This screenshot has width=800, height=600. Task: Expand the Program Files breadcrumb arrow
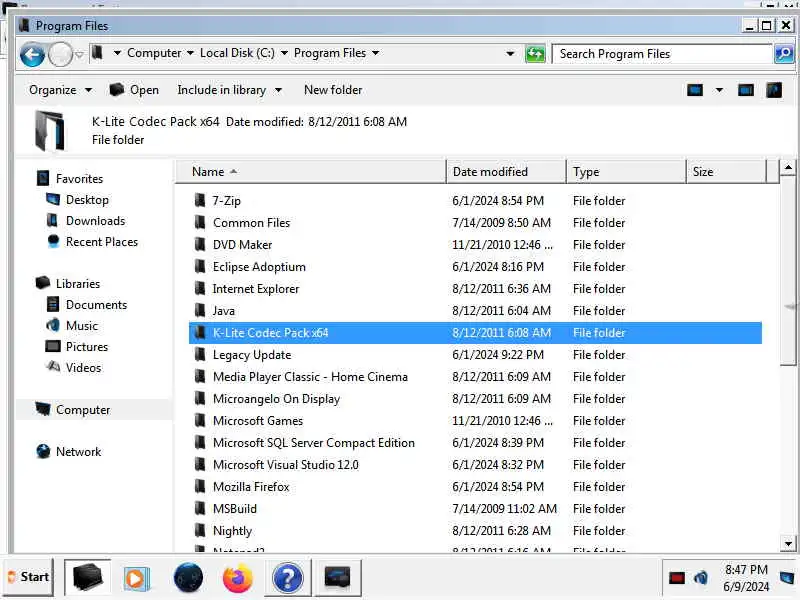point(376,53)
